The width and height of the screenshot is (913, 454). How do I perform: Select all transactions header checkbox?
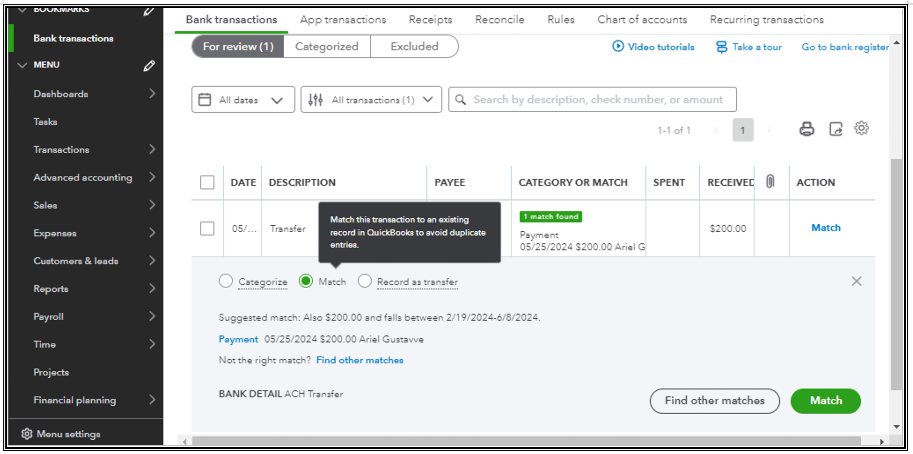[207, 182]
